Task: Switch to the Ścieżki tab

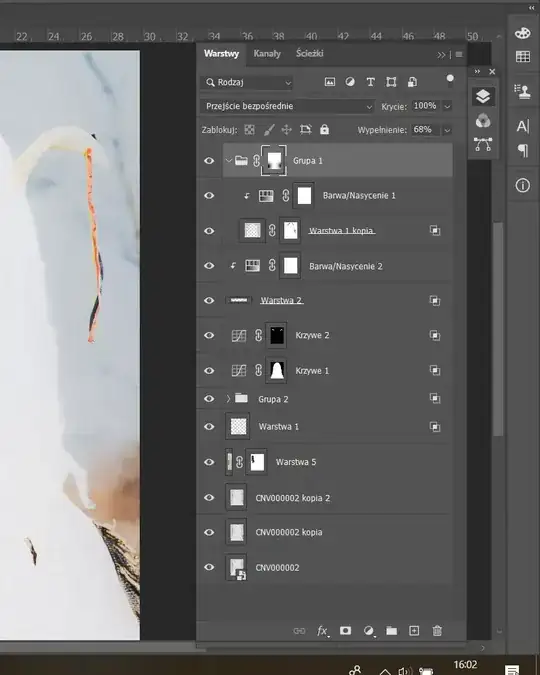Action: (310, 54)
